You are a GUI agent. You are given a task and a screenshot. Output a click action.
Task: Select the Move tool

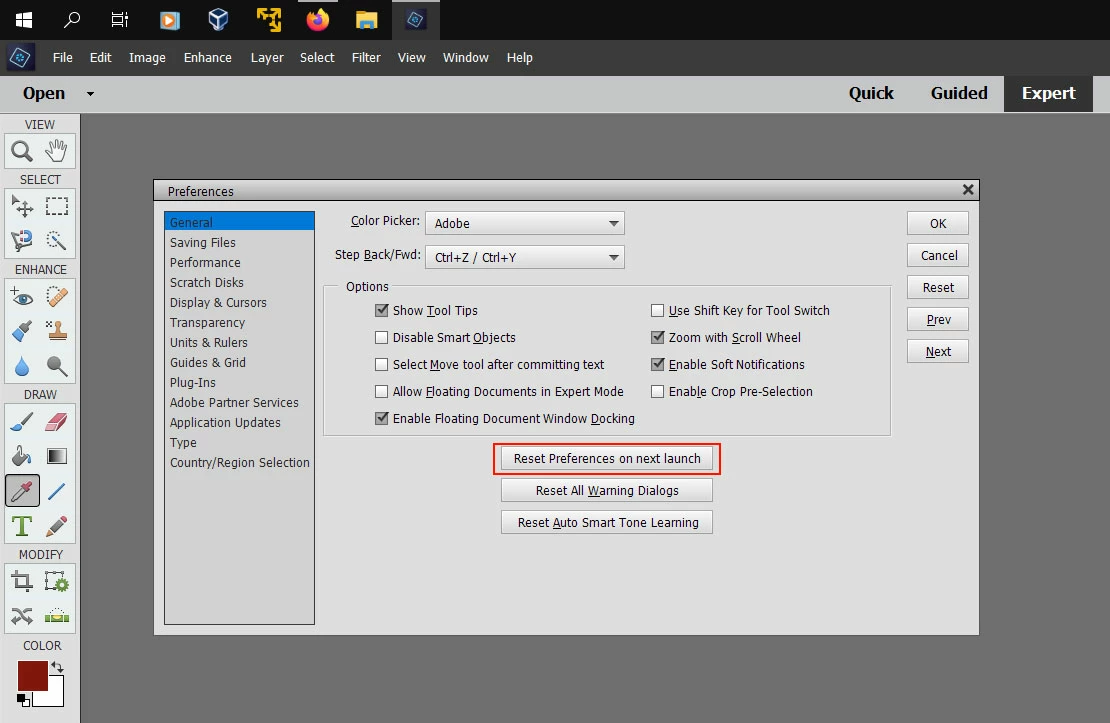pos(22,206)
